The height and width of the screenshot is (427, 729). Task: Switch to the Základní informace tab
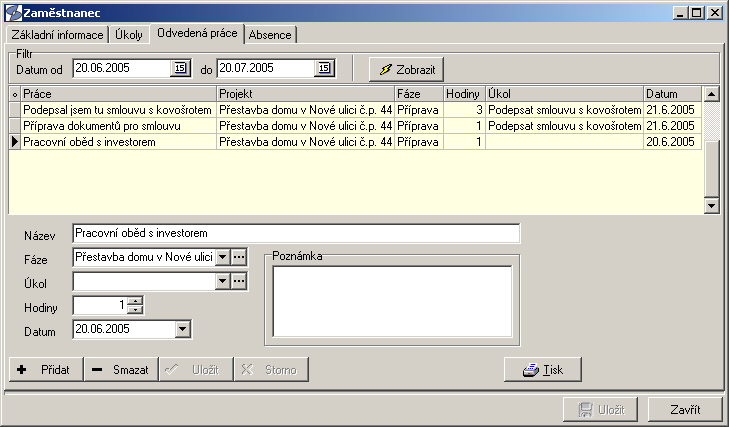58,35
